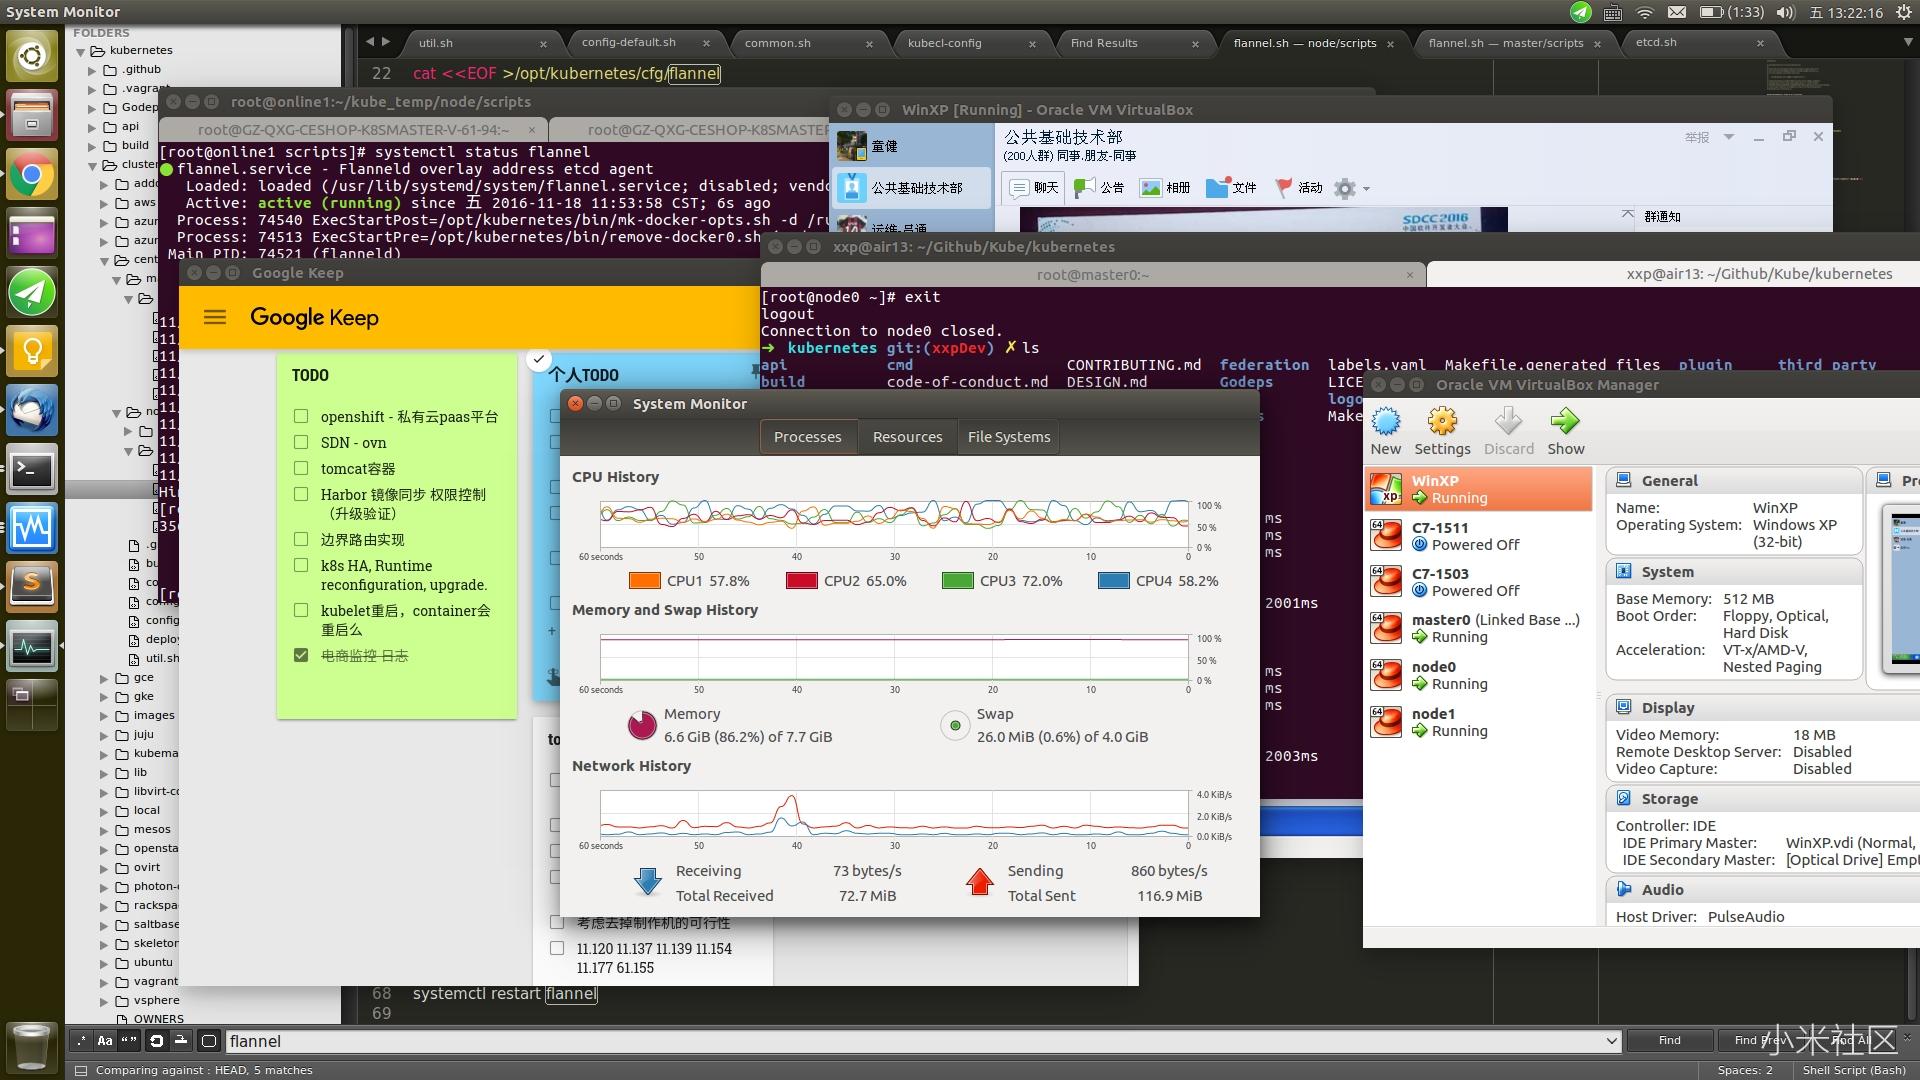Open Terminal from the dock

click(x=32, y=470)
